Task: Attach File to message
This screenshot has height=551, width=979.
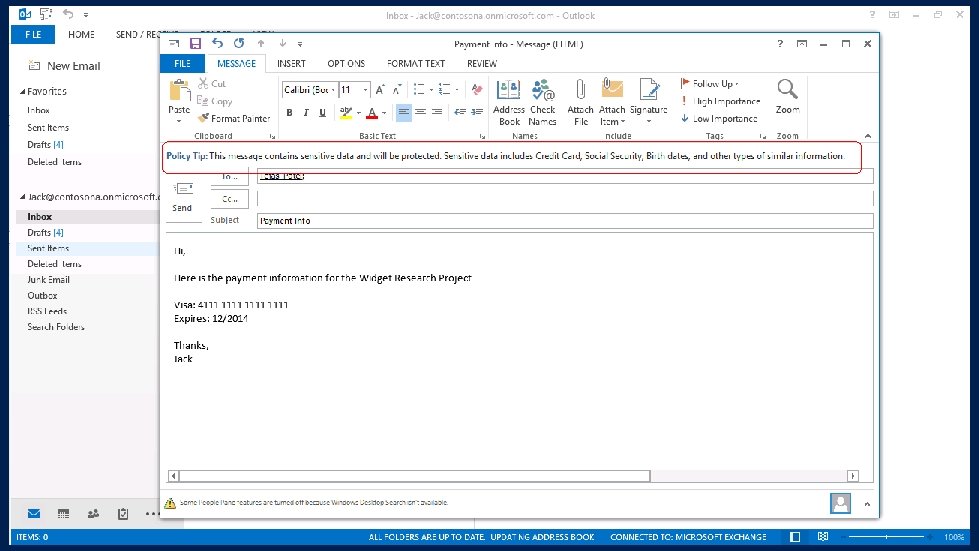Action: (581, 102)
